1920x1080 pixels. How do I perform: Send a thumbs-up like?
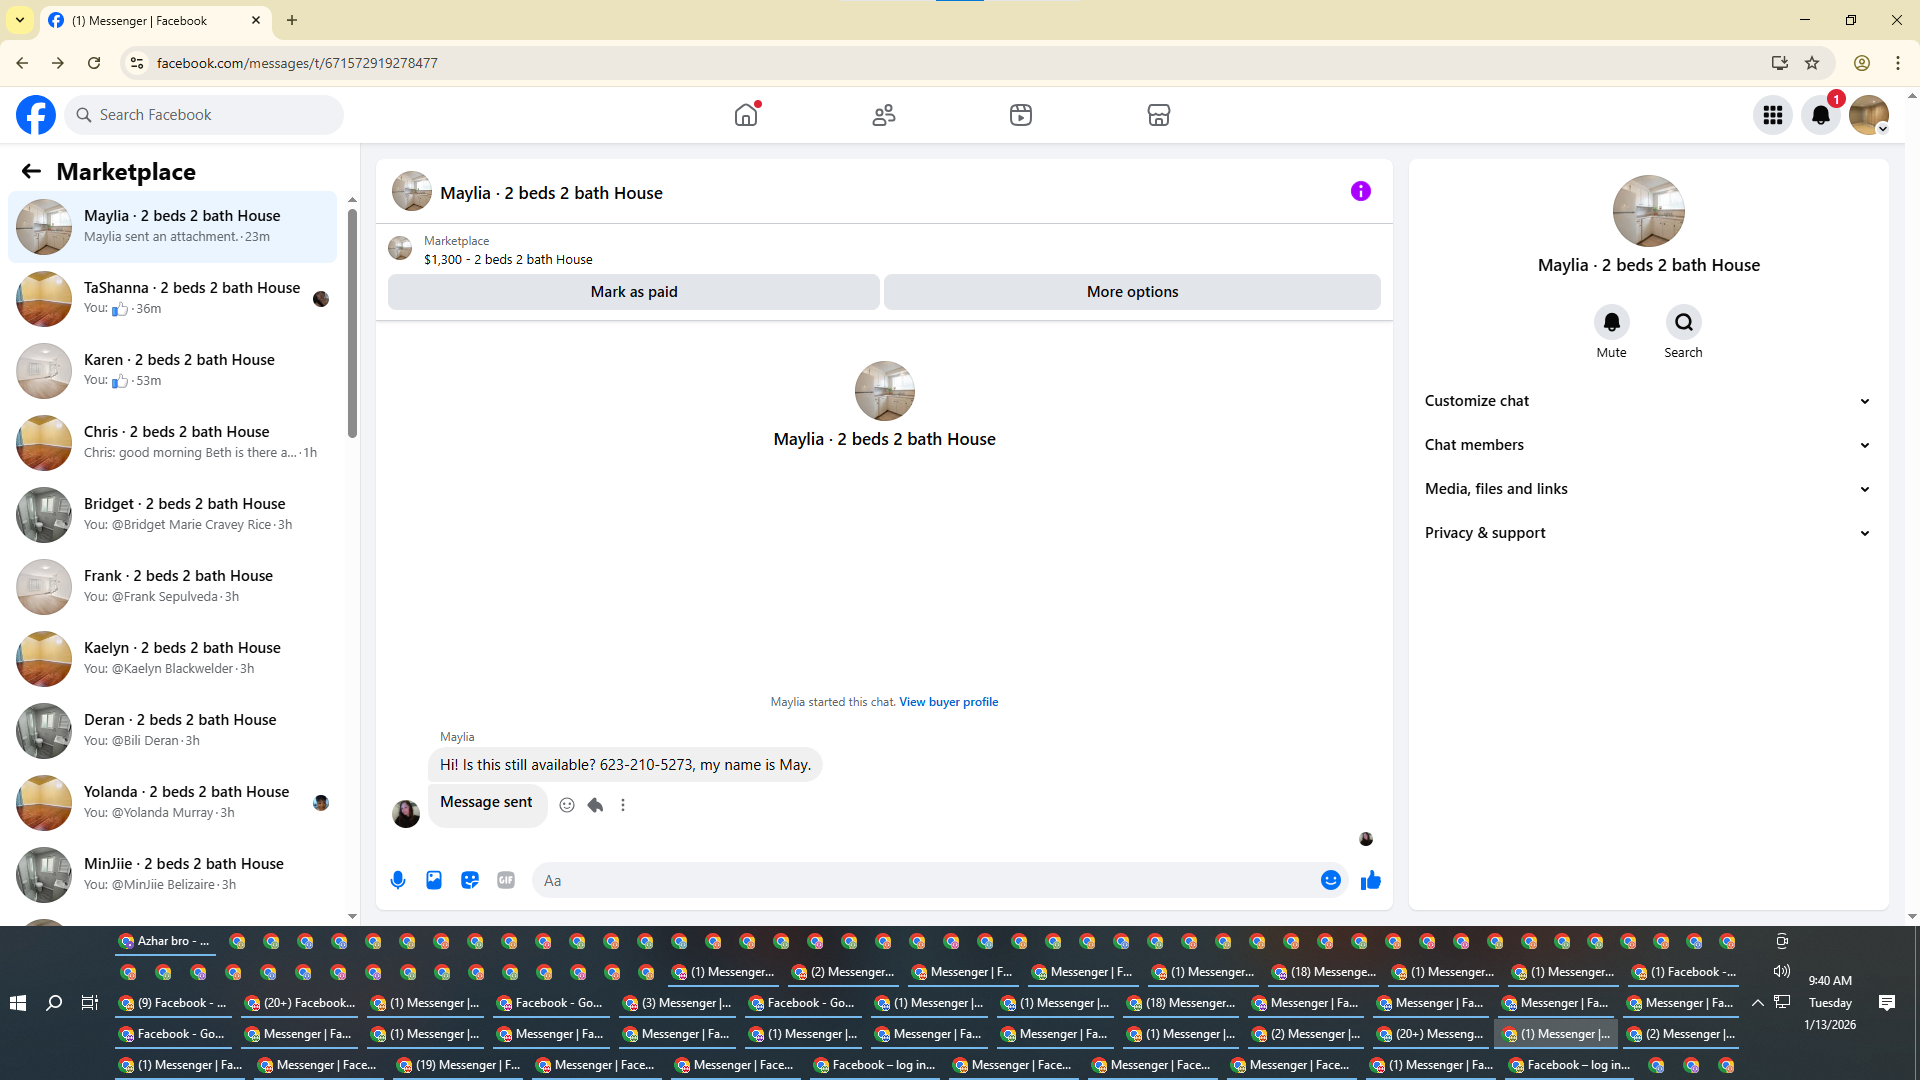(1370, 880)
